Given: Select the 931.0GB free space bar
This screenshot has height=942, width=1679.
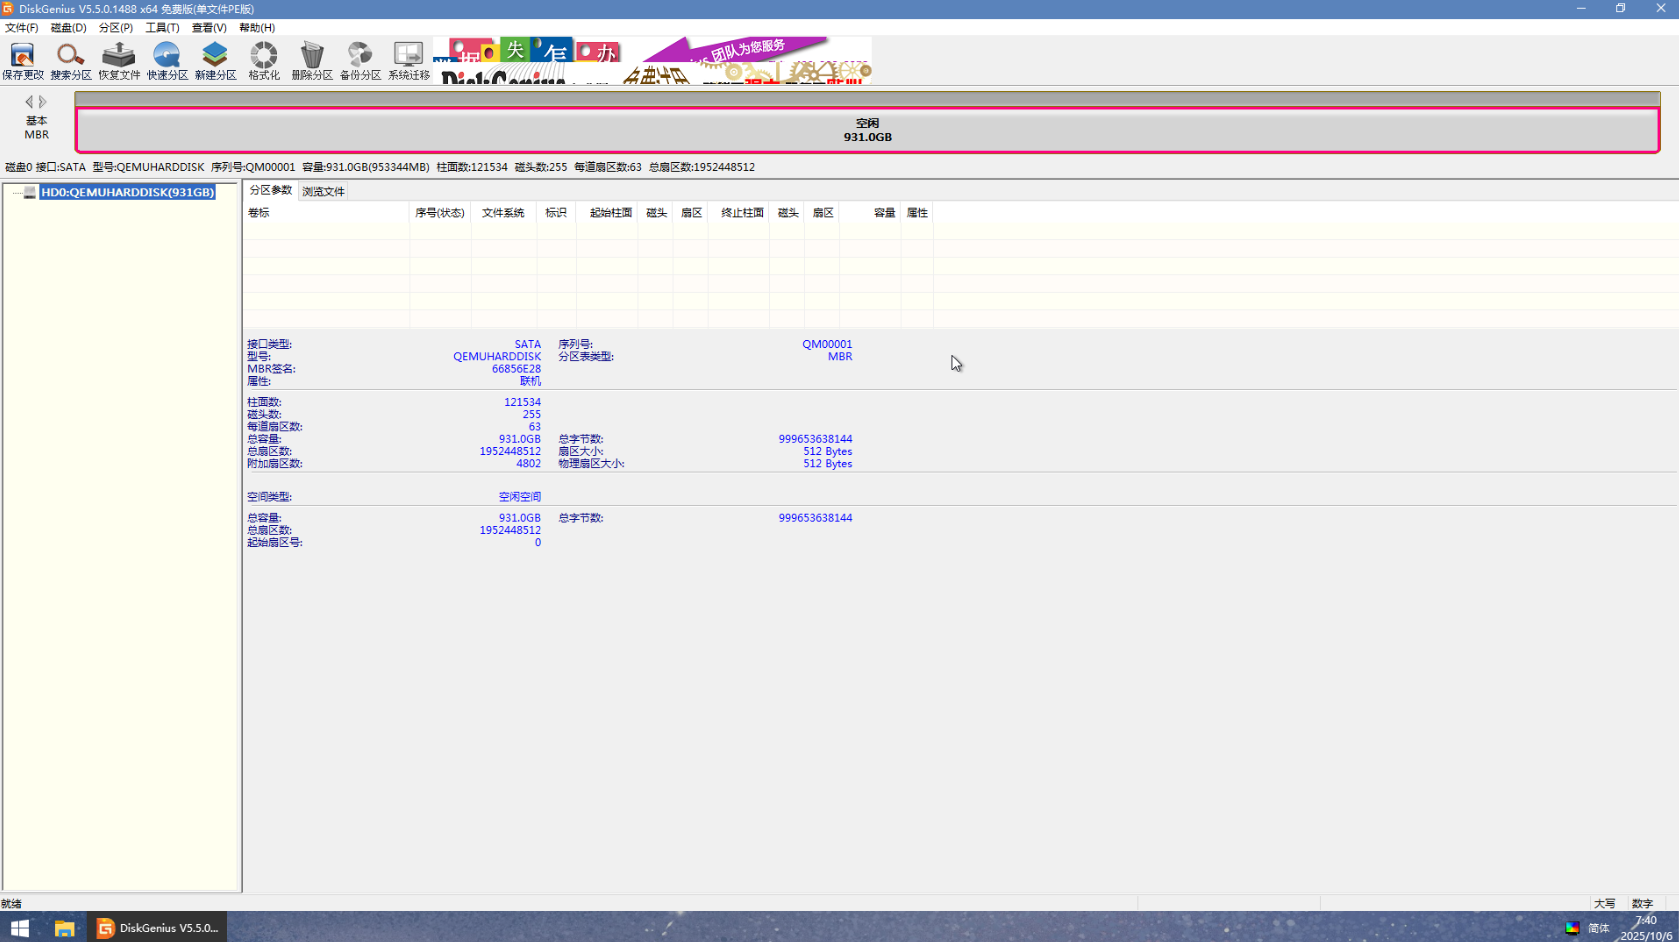Looking at the screenshot, I should (867, 130).
